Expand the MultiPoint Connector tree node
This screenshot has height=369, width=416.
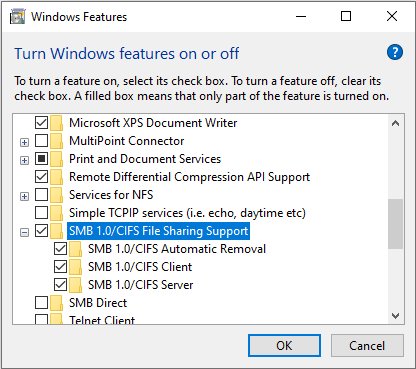coord(24,142)
